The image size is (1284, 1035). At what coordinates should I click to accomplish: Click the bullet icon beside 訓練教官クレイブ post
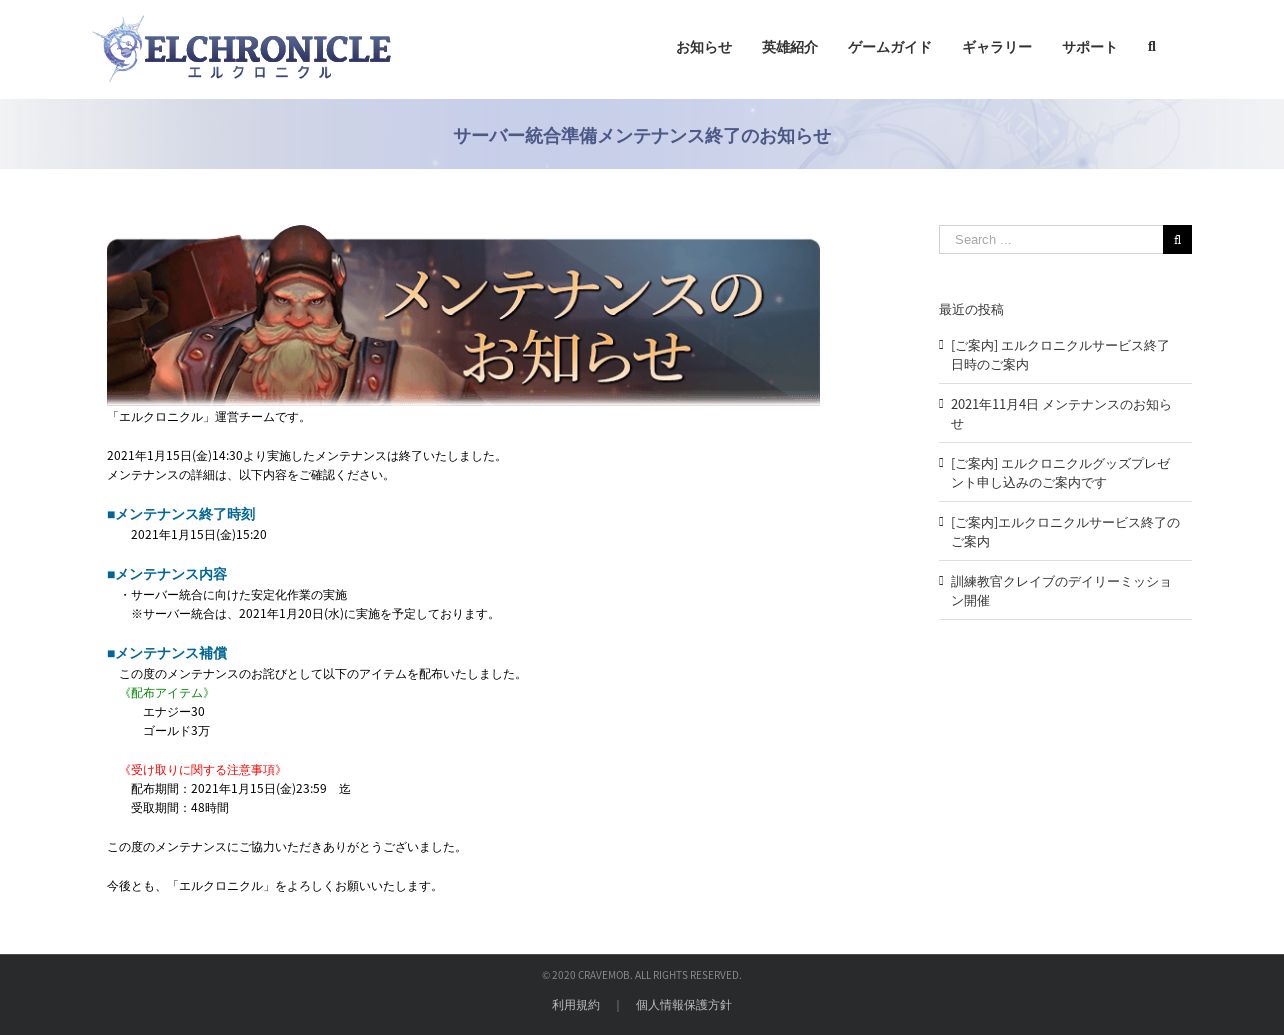942,580
